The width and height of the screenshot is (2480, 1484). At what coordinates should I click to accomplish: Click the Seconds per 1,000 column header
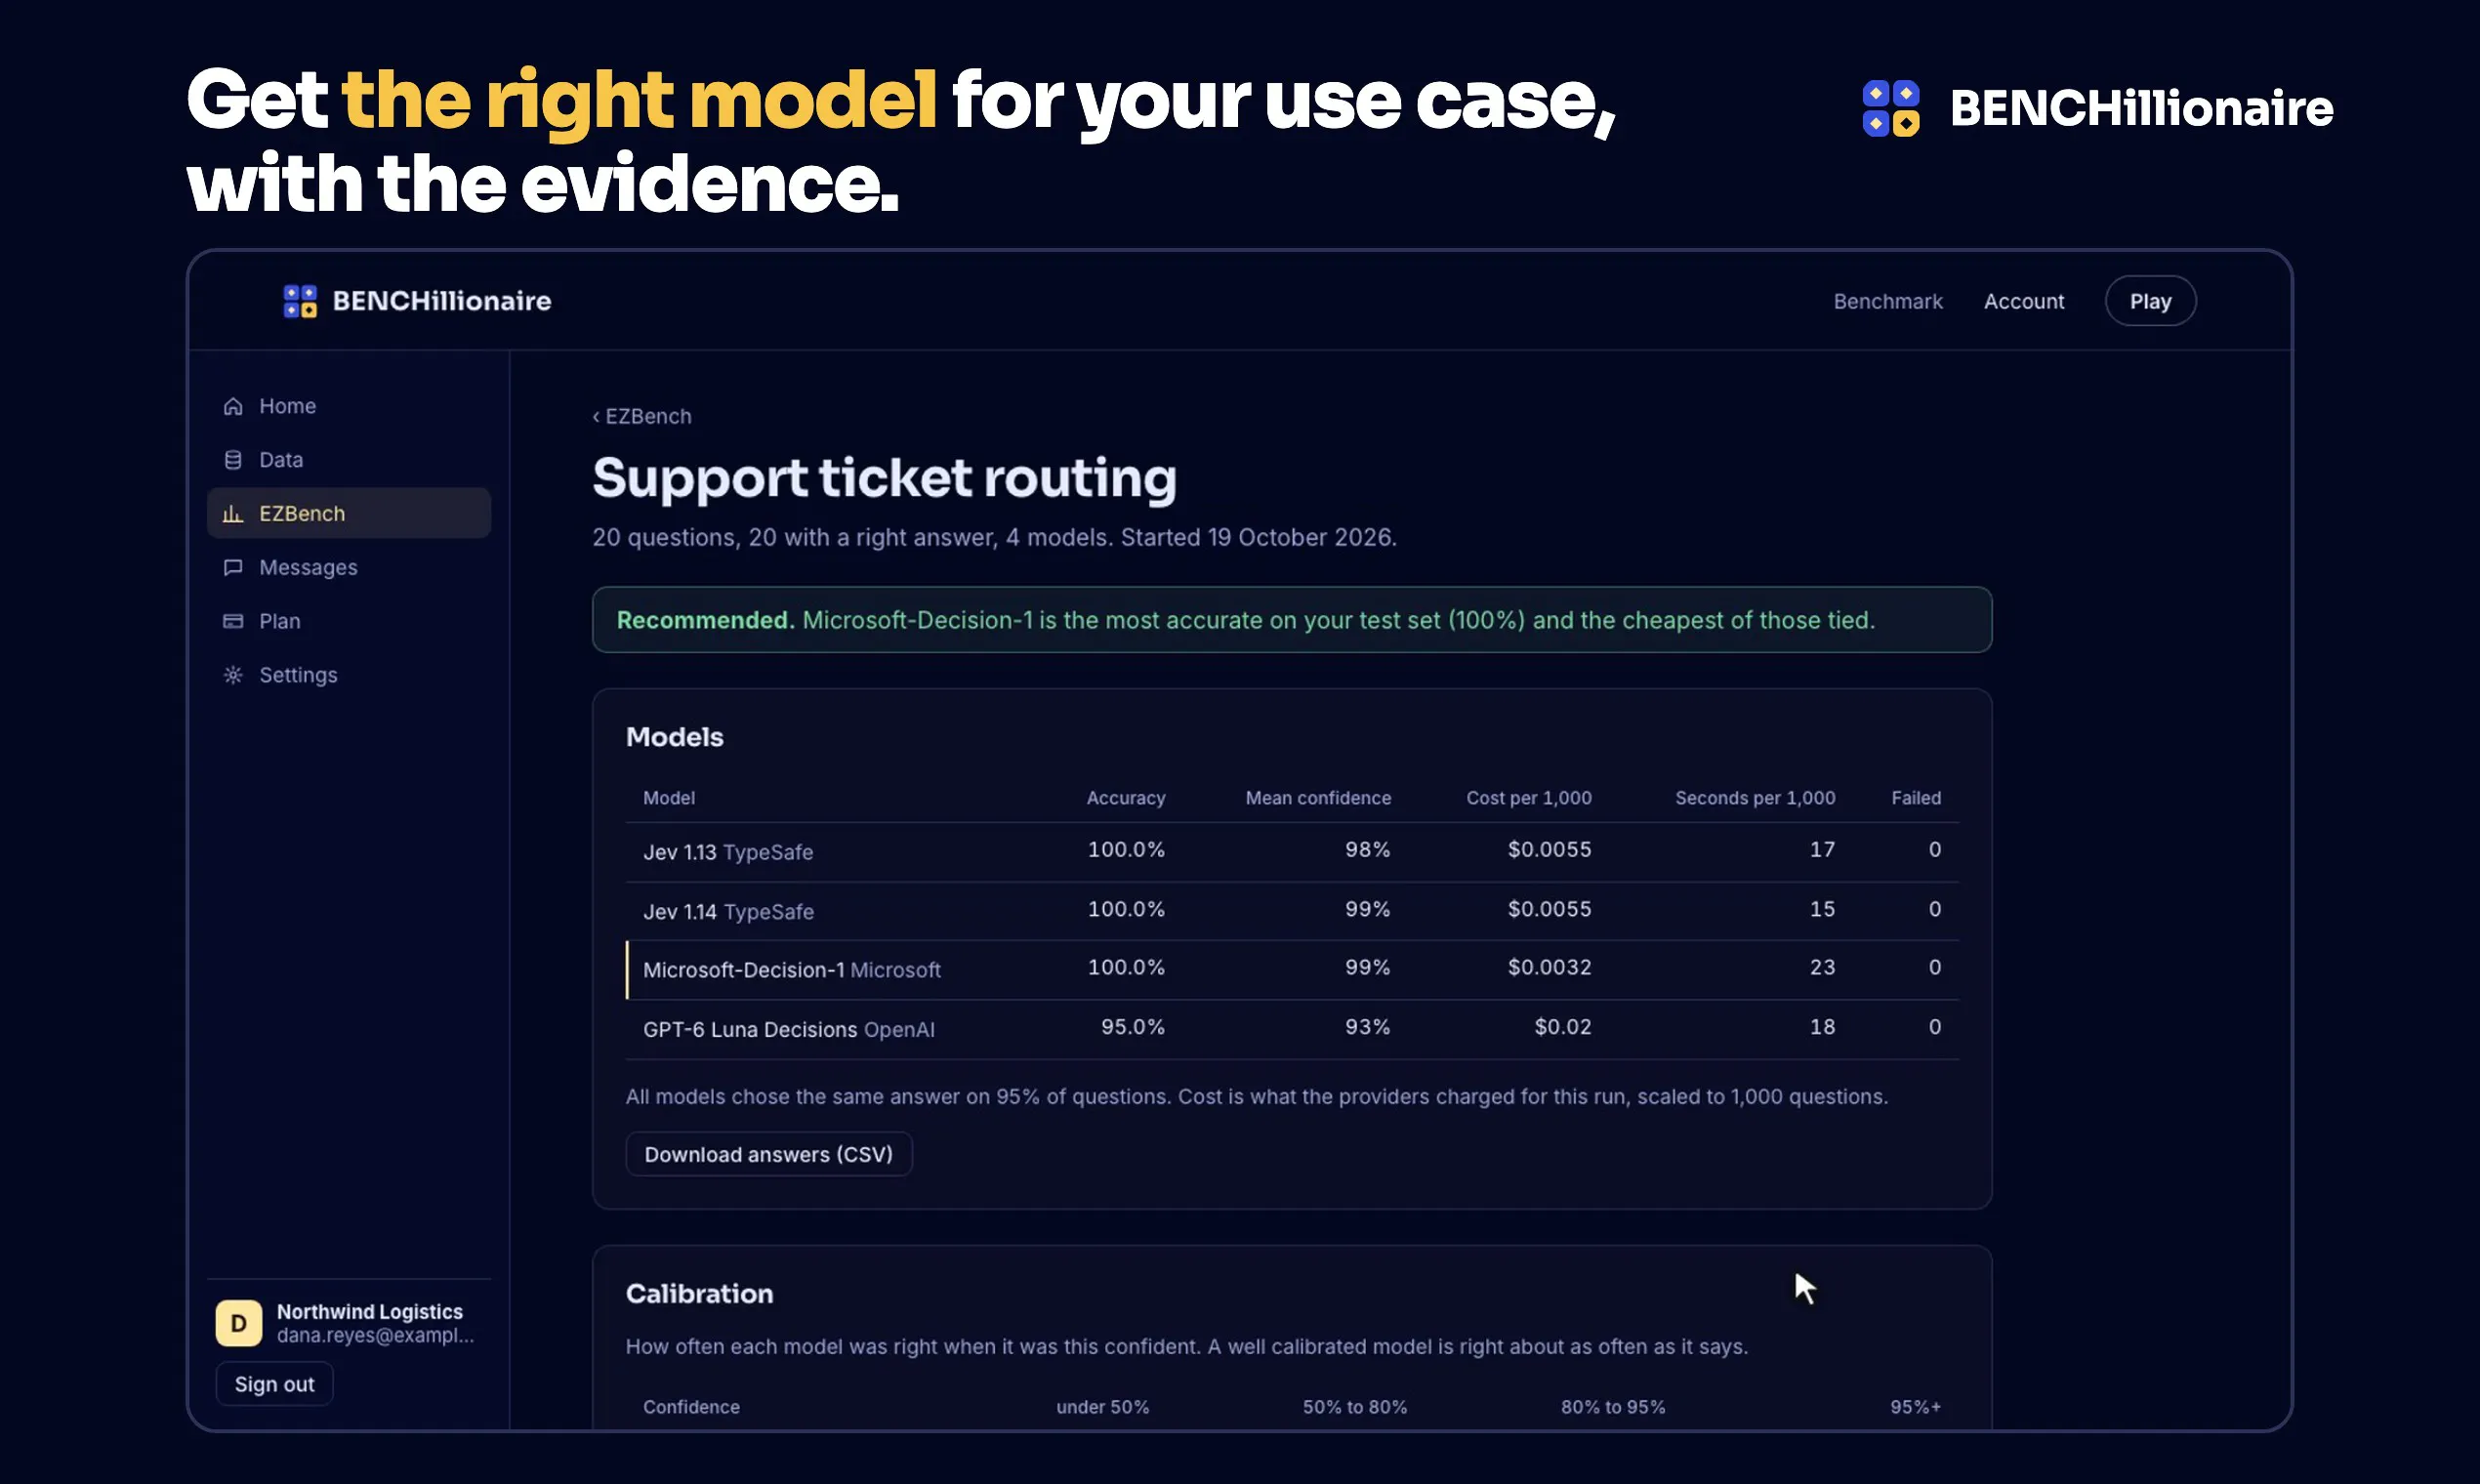click(1755, 798)
